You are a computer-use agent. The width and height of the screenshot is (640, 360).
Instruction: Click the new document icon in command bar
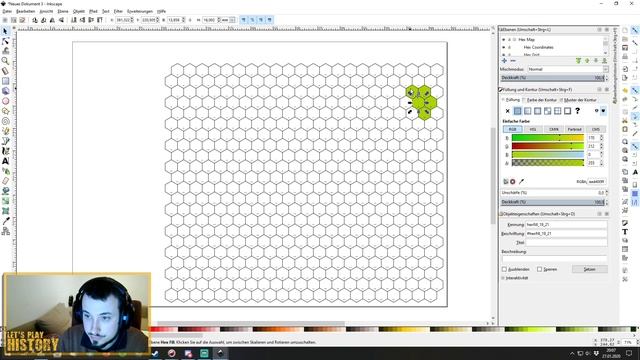pos(625,30)
